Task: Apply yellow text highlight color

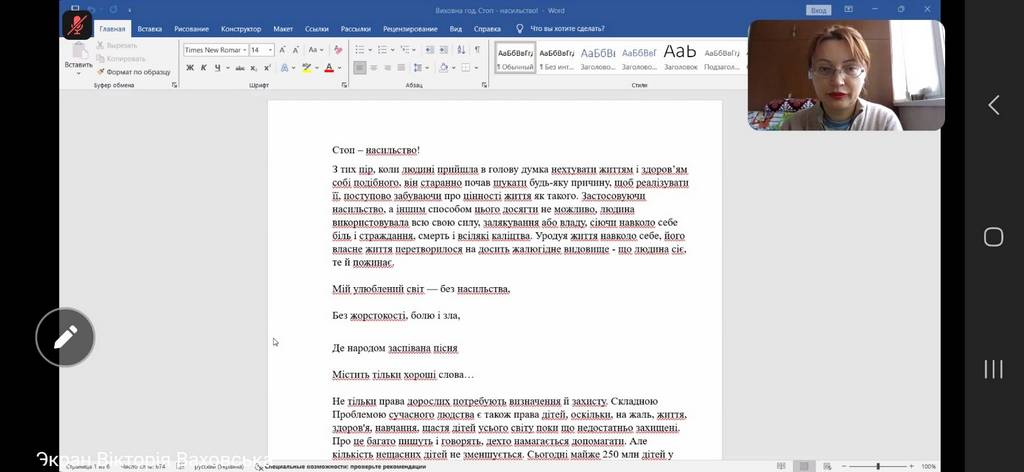Action: (x=306, y=67)
